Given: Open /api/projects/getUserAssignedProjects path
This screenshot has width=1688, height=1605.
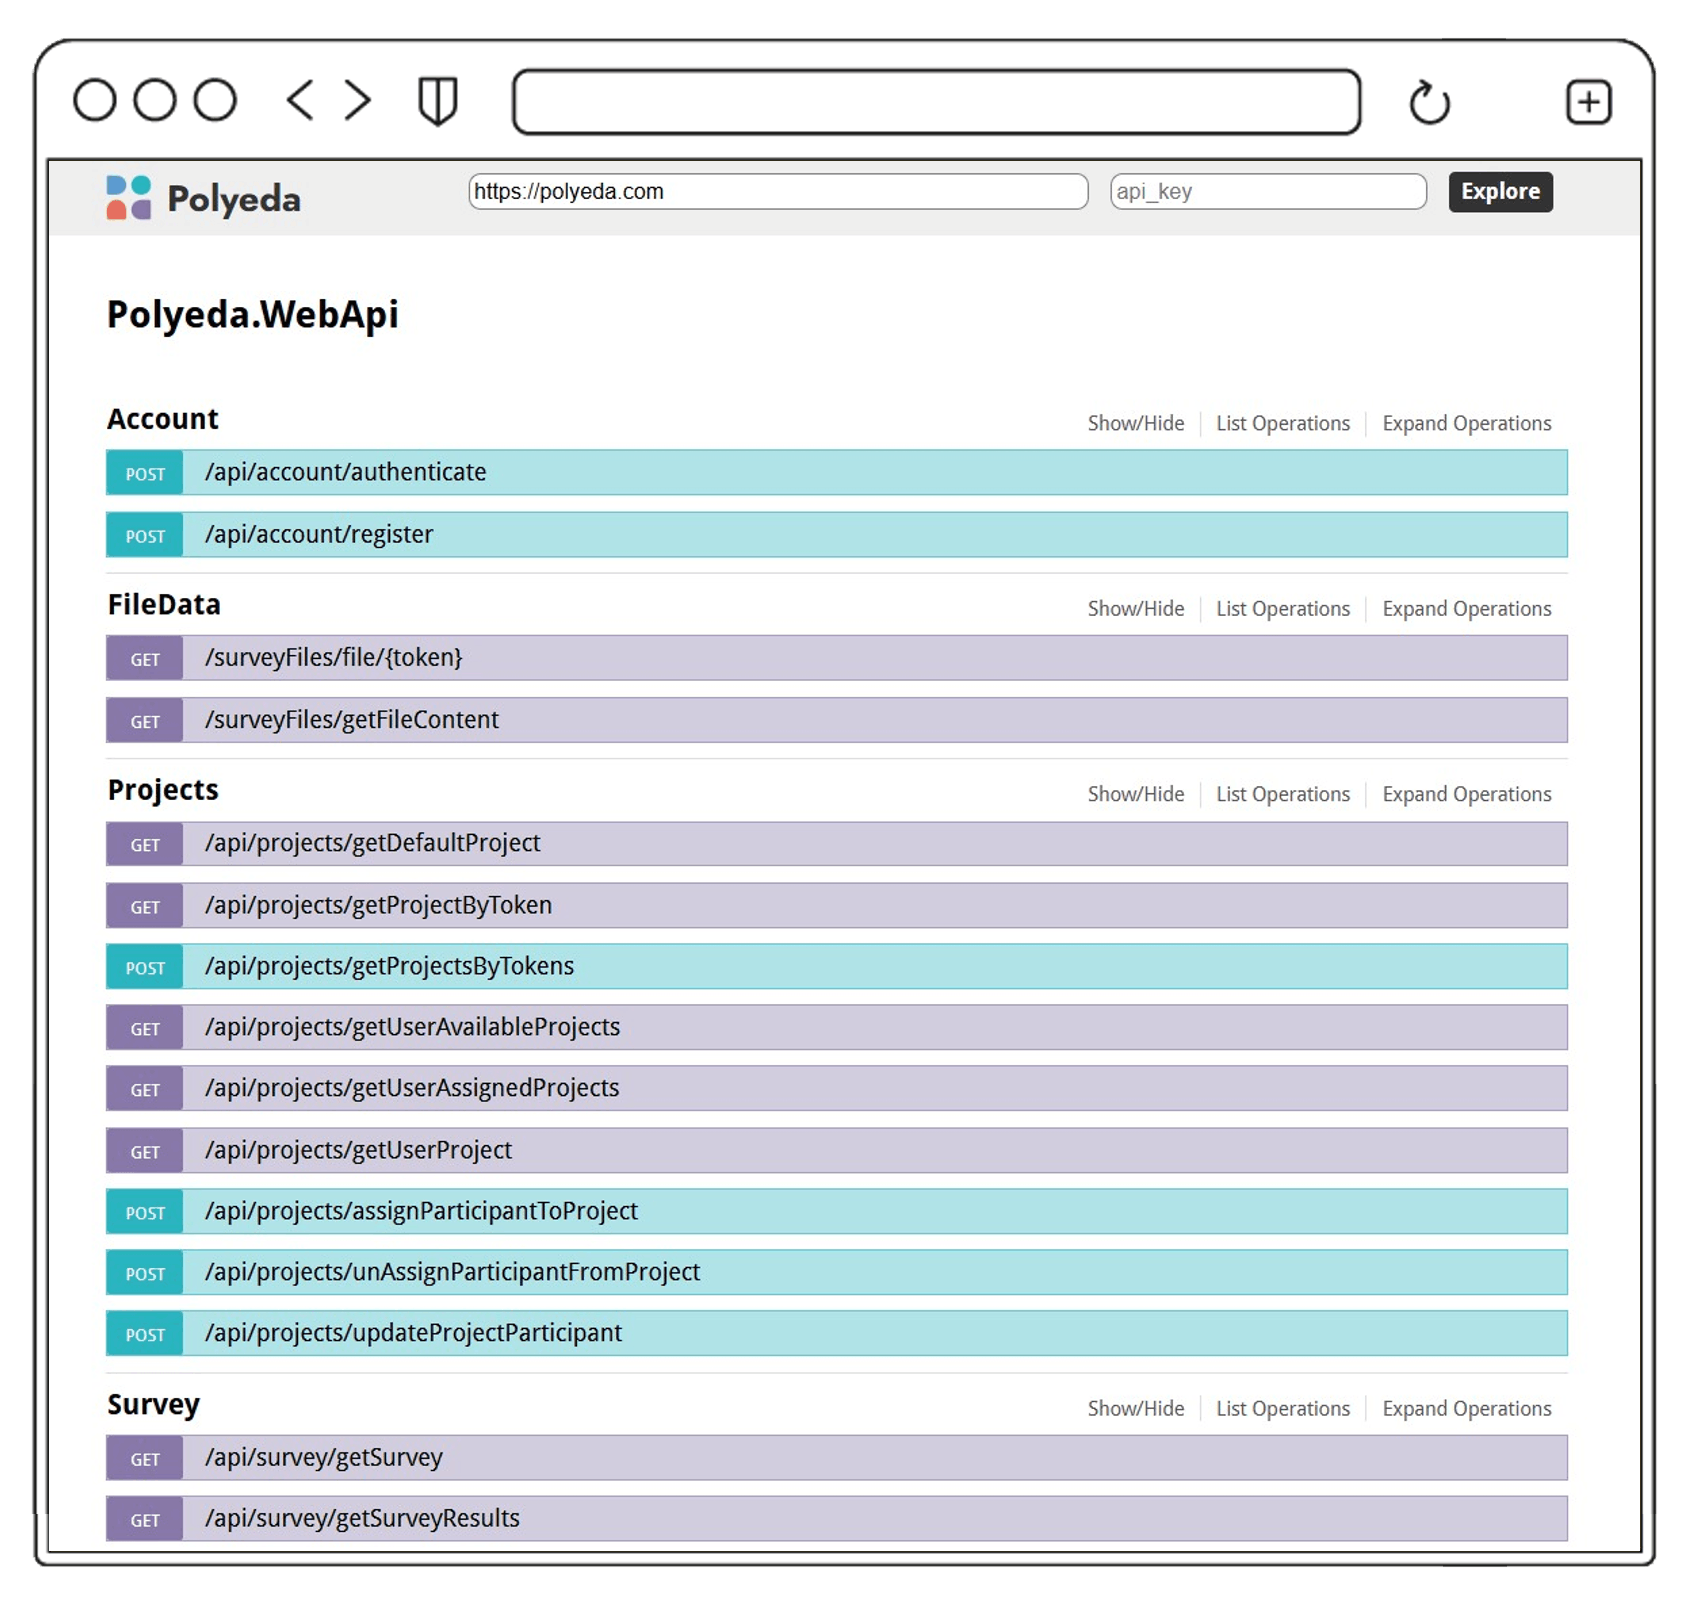Looking at the screenshot, I should click(412, 1088).
